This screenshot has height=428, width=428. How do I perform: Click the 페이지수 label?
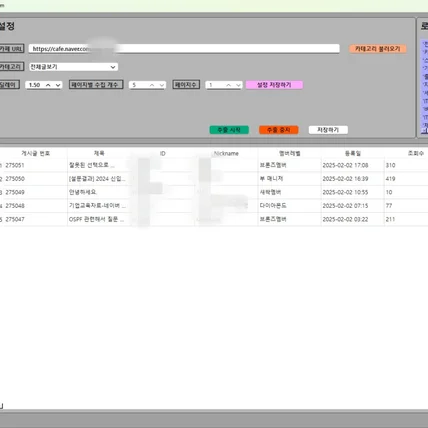point(186,85)
